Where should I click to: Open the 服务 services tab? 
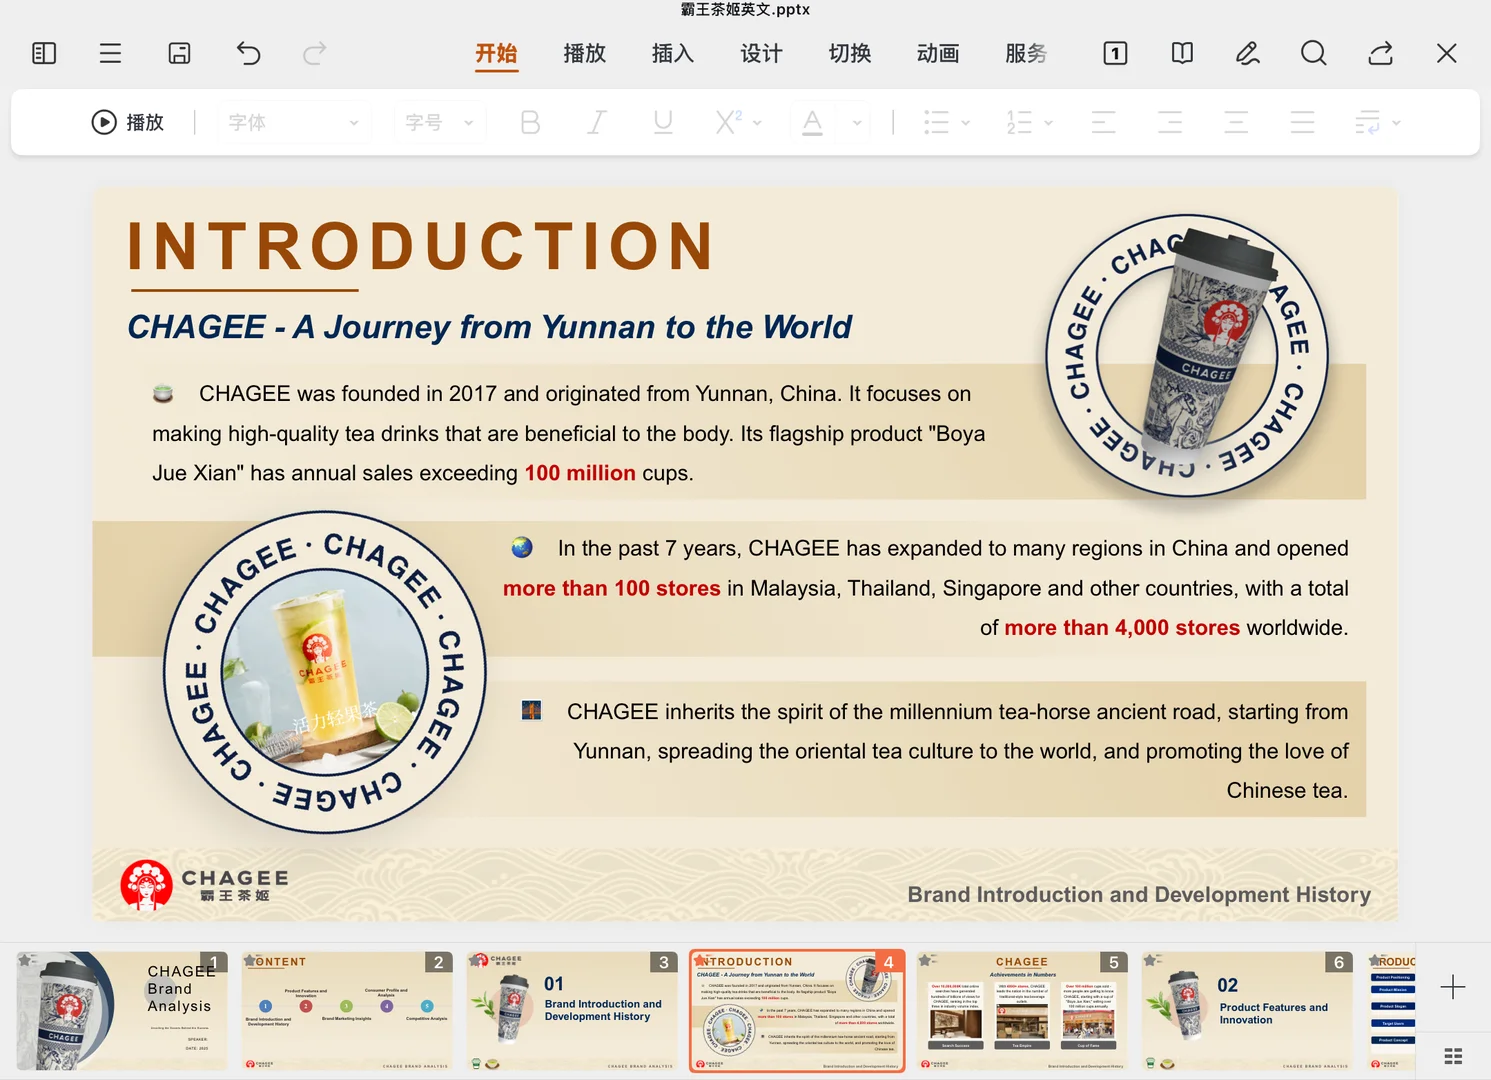click(x=1026, y=53)
